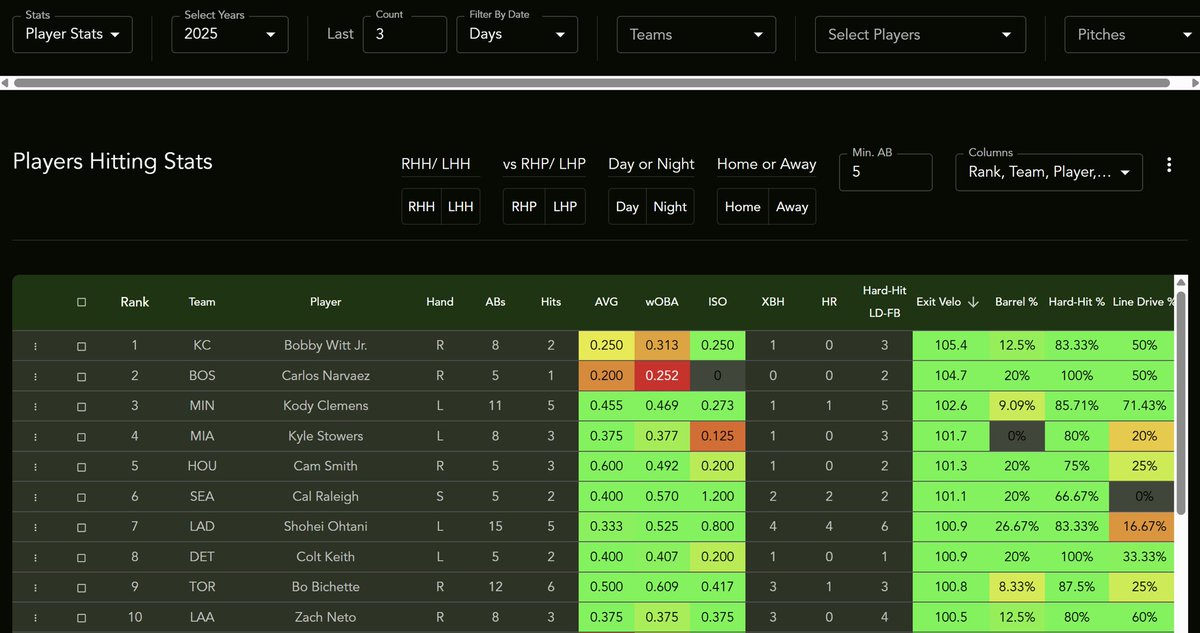Open the Columns selector dropdown

click(x=1049, y=172)
